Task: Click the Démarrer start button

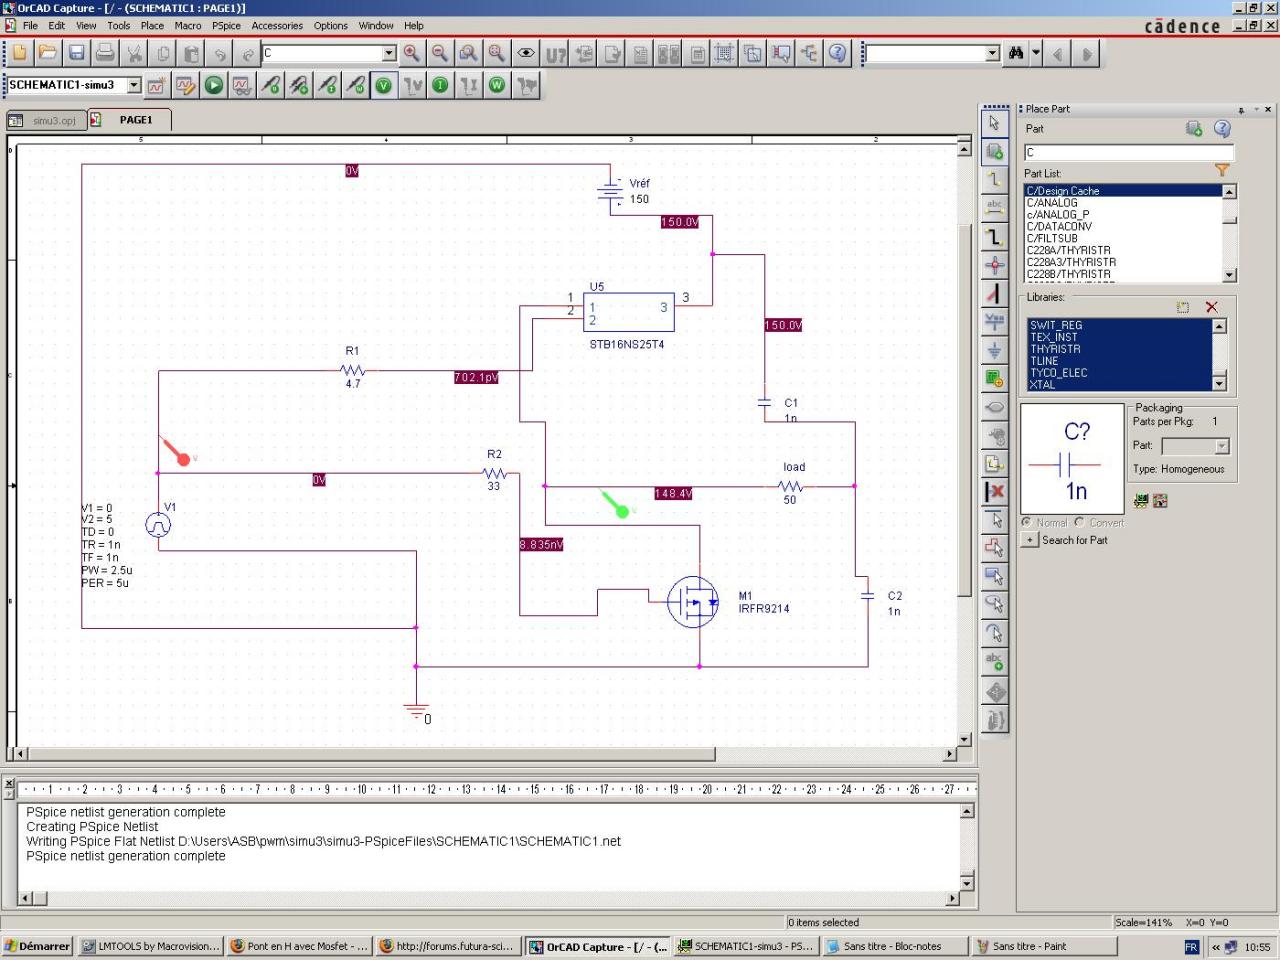Action: tap(37, 946)
